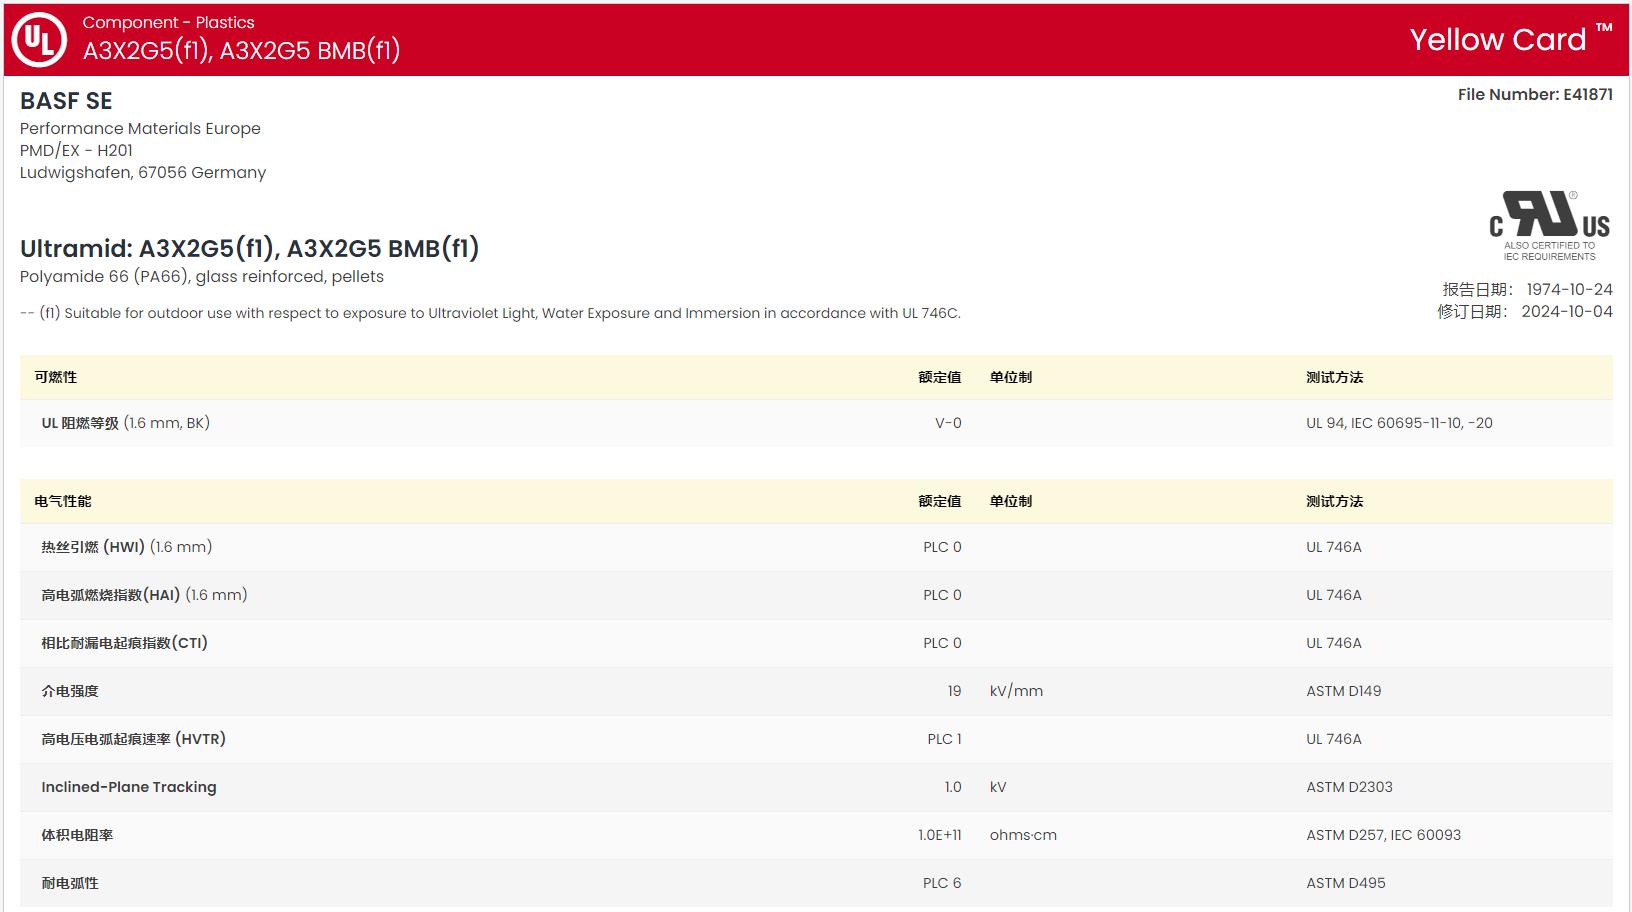Click 'PLC 6' arc resistance value

pos(942,883)
